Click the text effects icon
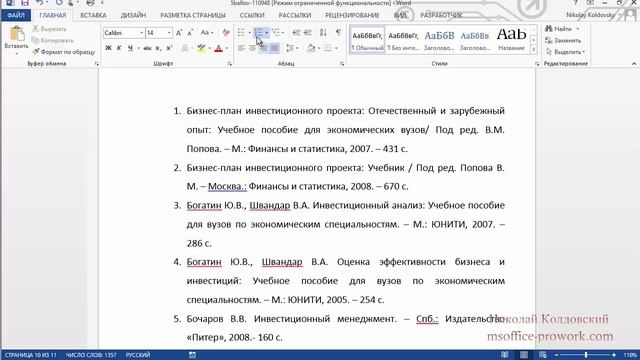The width and height of the screenshot is (640, 360). tap(185, 48)
